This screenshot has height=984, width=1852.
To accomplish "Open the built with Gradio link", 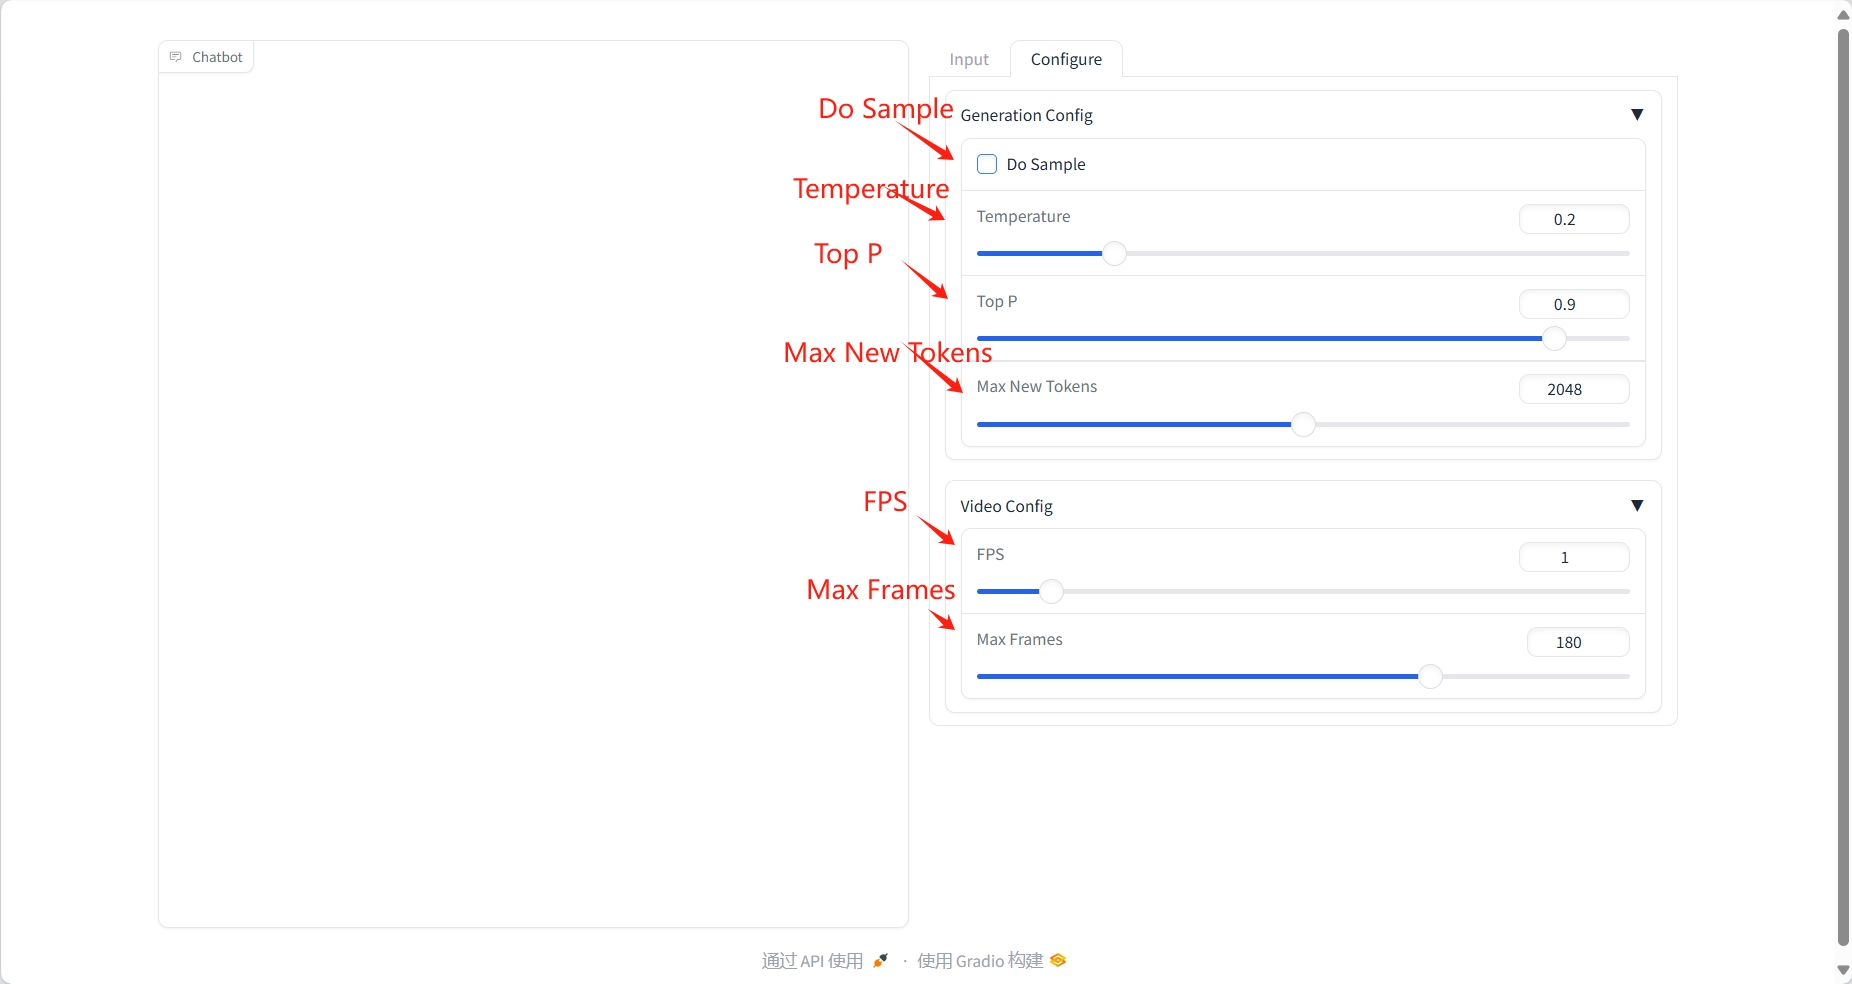I will pyautogui.click(x=980, y=961).
